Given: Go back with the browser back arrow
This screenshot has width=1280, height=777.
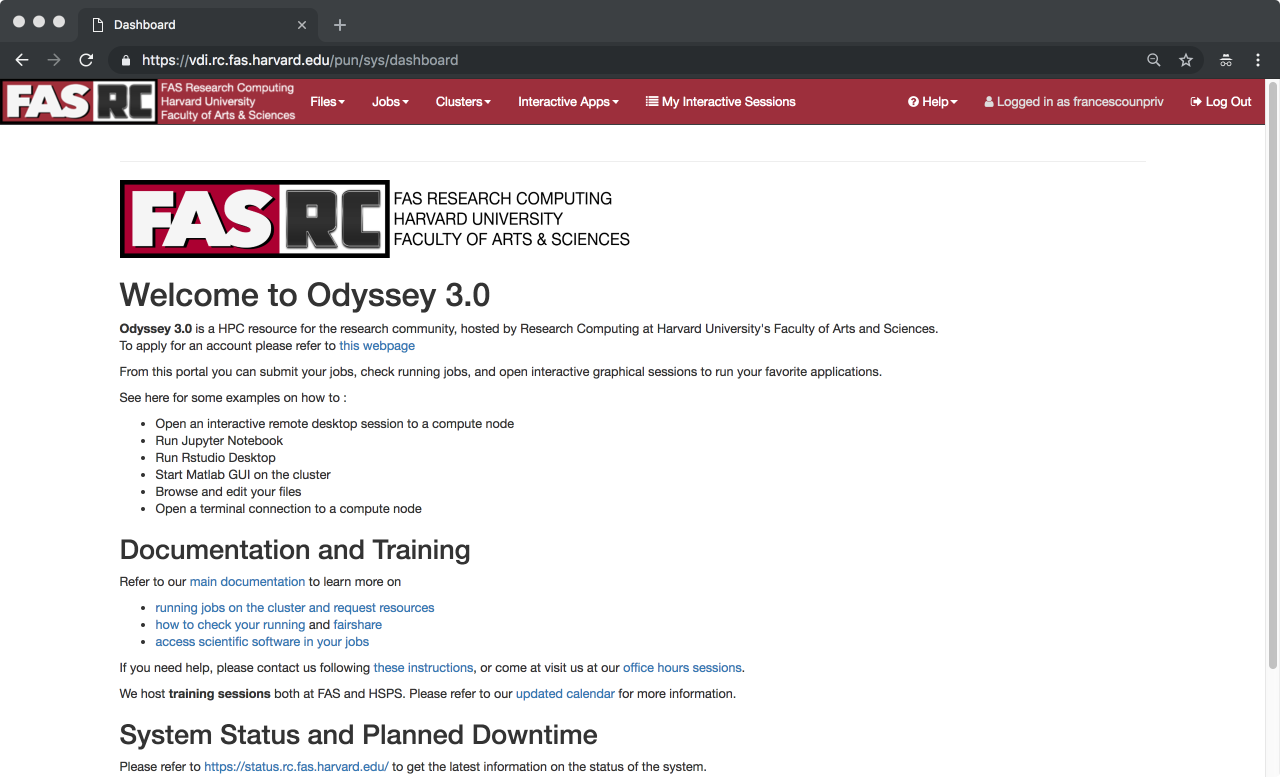Looking at the screenshot, I should click(x=22, y=60).
